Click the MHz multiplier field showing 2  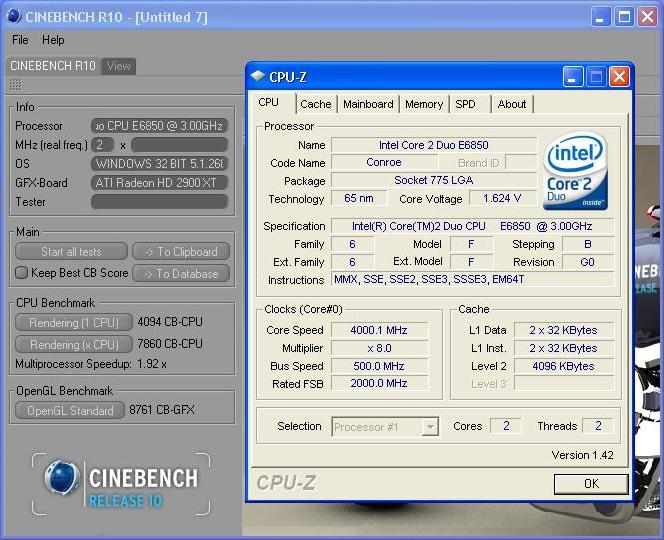click(102, 145)
